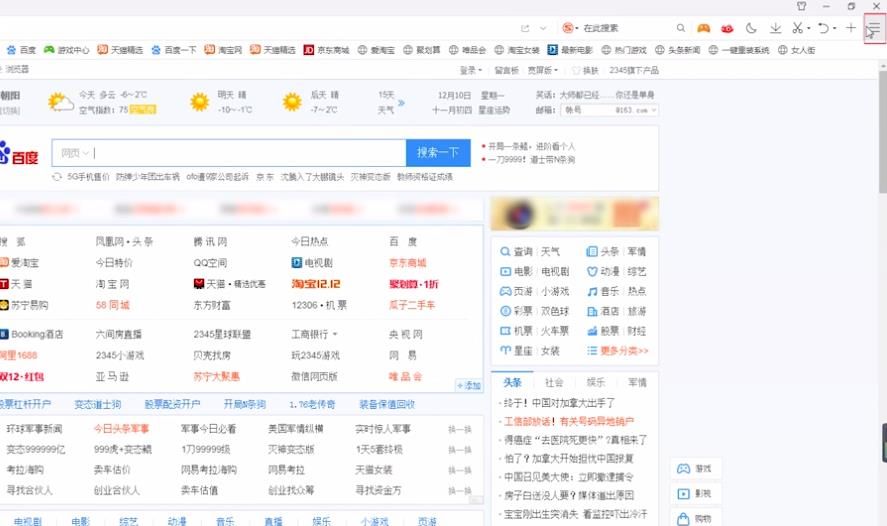Expand the email domain dropdown
The height and width of the screenshot is (526, 887).
click(653, 110)
